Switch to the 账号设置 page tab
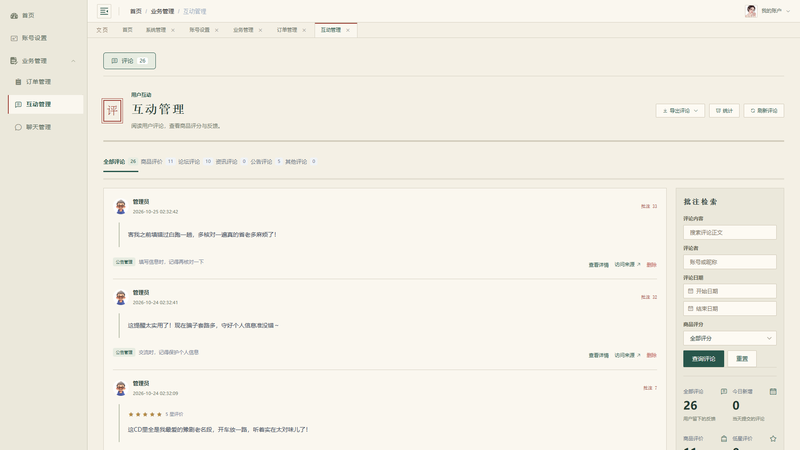This screenshot has height=450, width=800. (199, 30)
